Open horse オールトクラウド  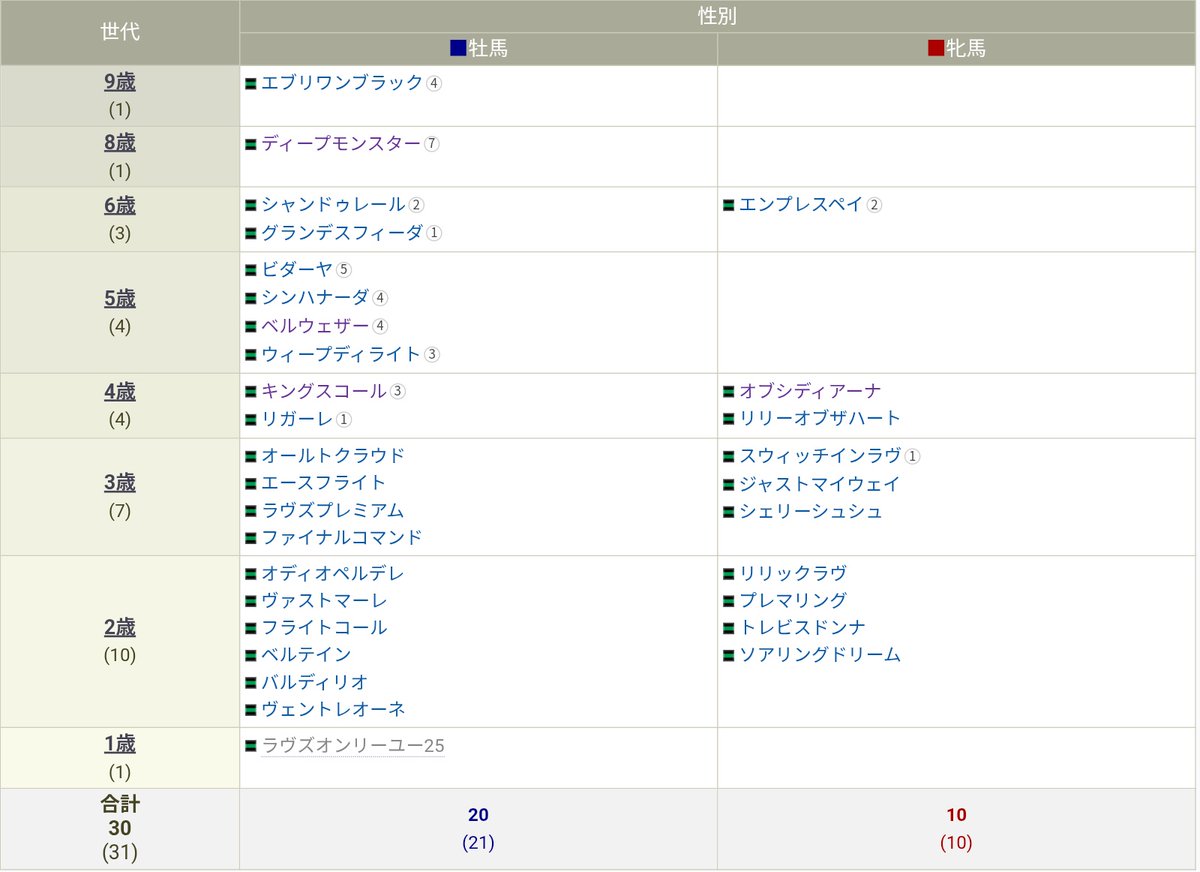[x=334, y=456]
